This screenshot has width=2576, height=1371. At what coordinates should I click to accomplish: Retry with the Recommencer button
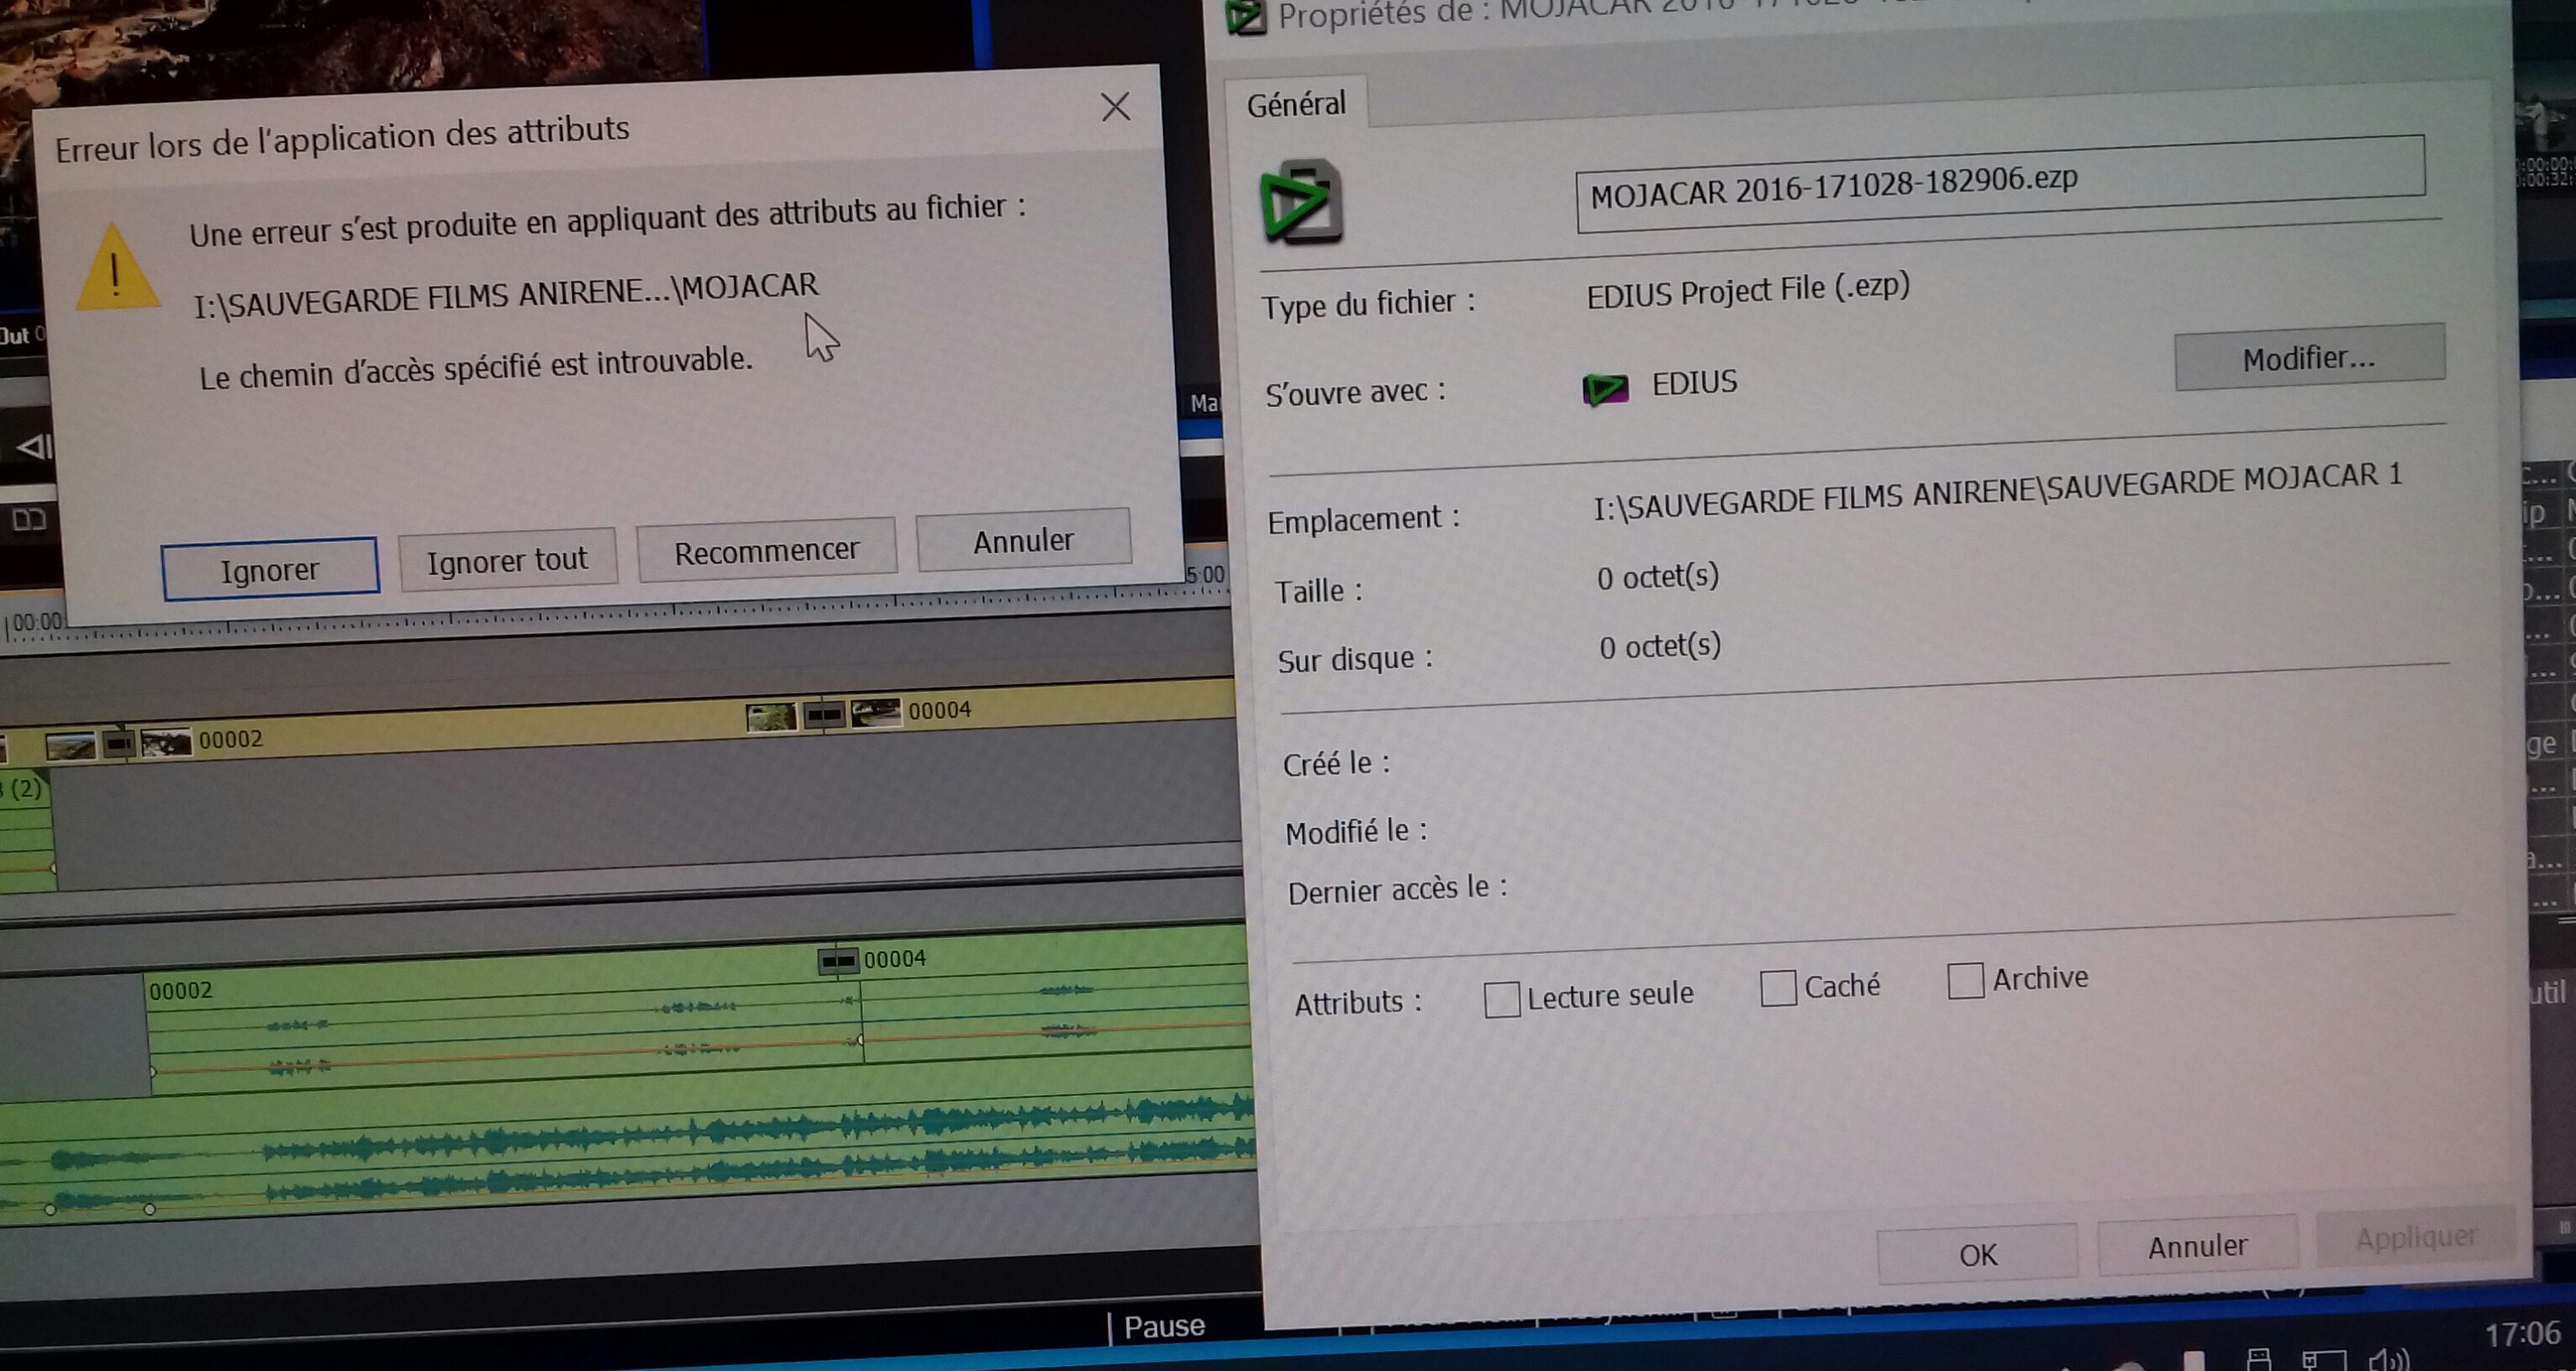coord(766,550)
